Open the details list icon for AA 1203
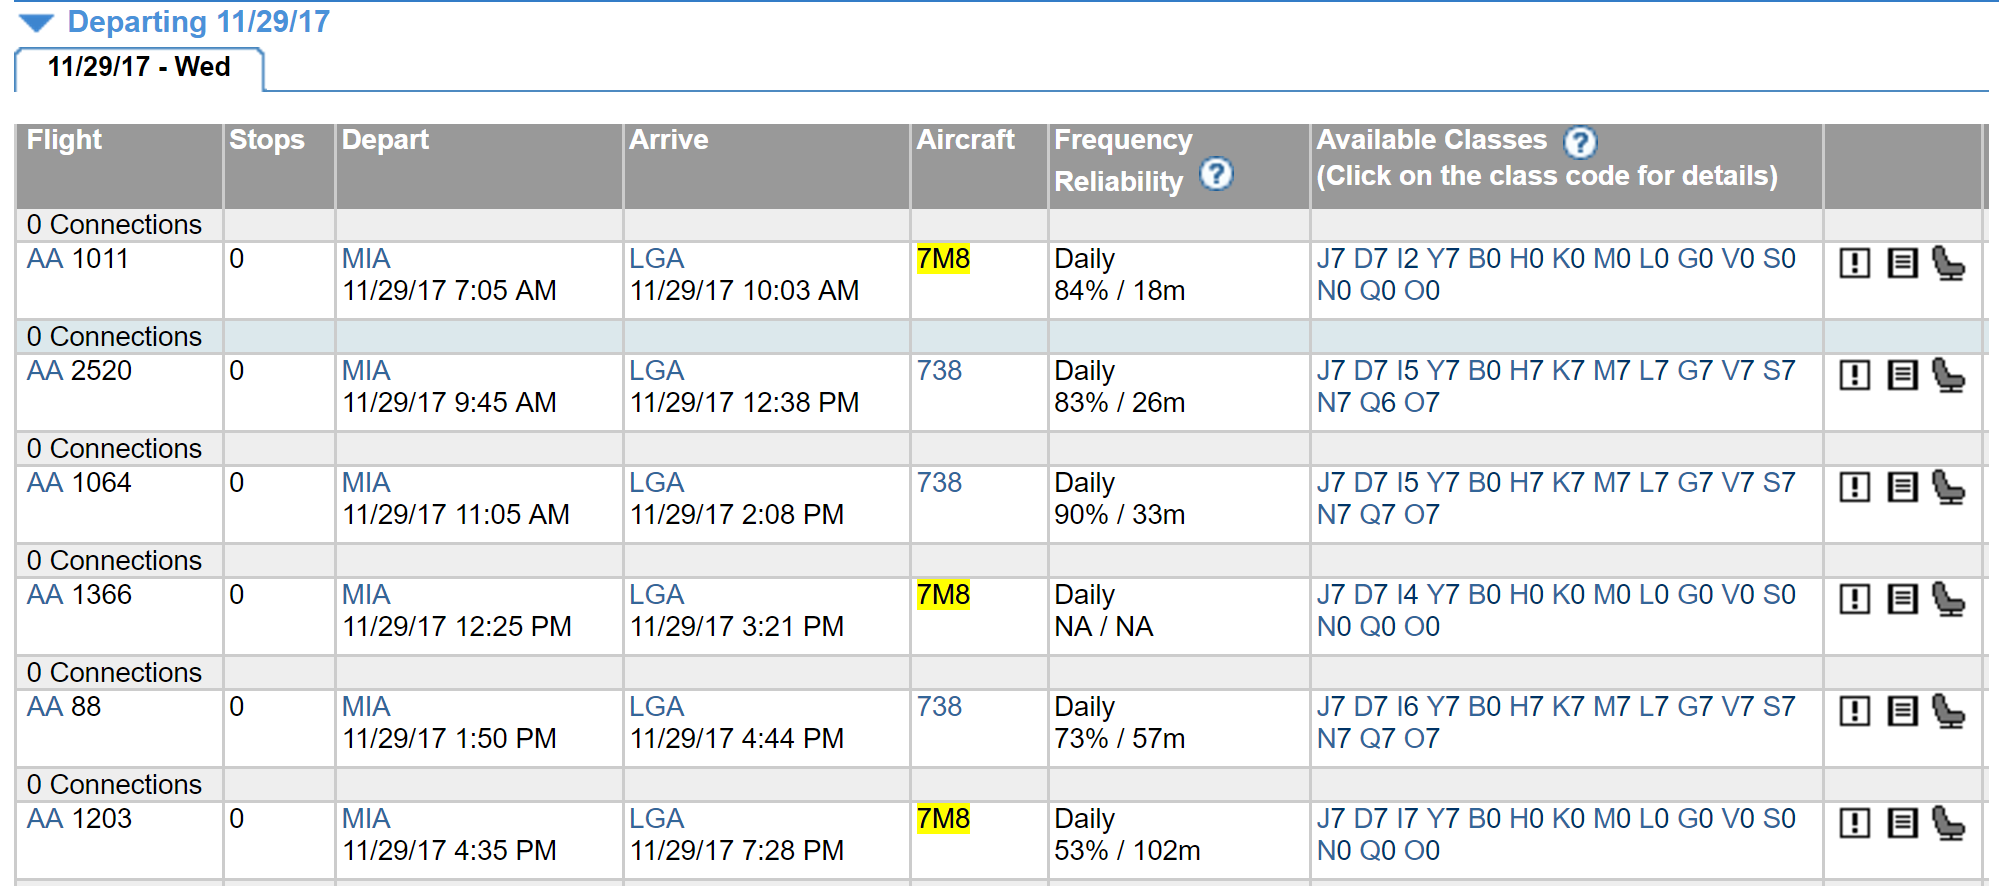The width and height of the screenshot is (2009, 886). 1902,823
